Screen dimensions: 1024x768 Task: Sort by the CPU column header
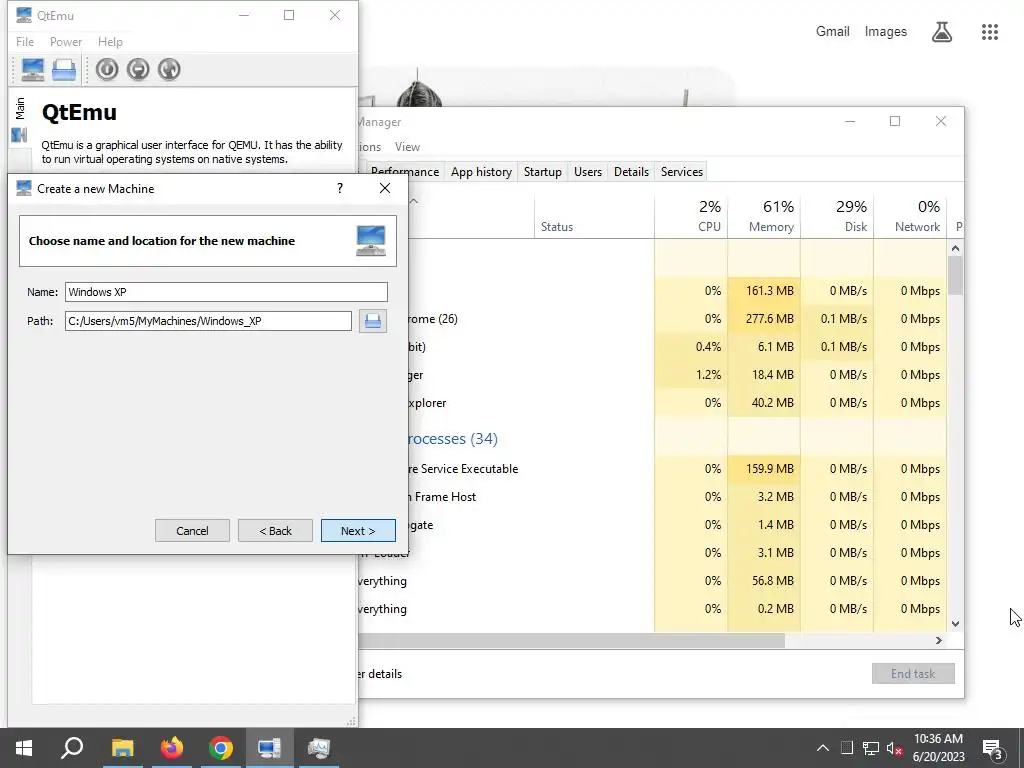[691, 216]
